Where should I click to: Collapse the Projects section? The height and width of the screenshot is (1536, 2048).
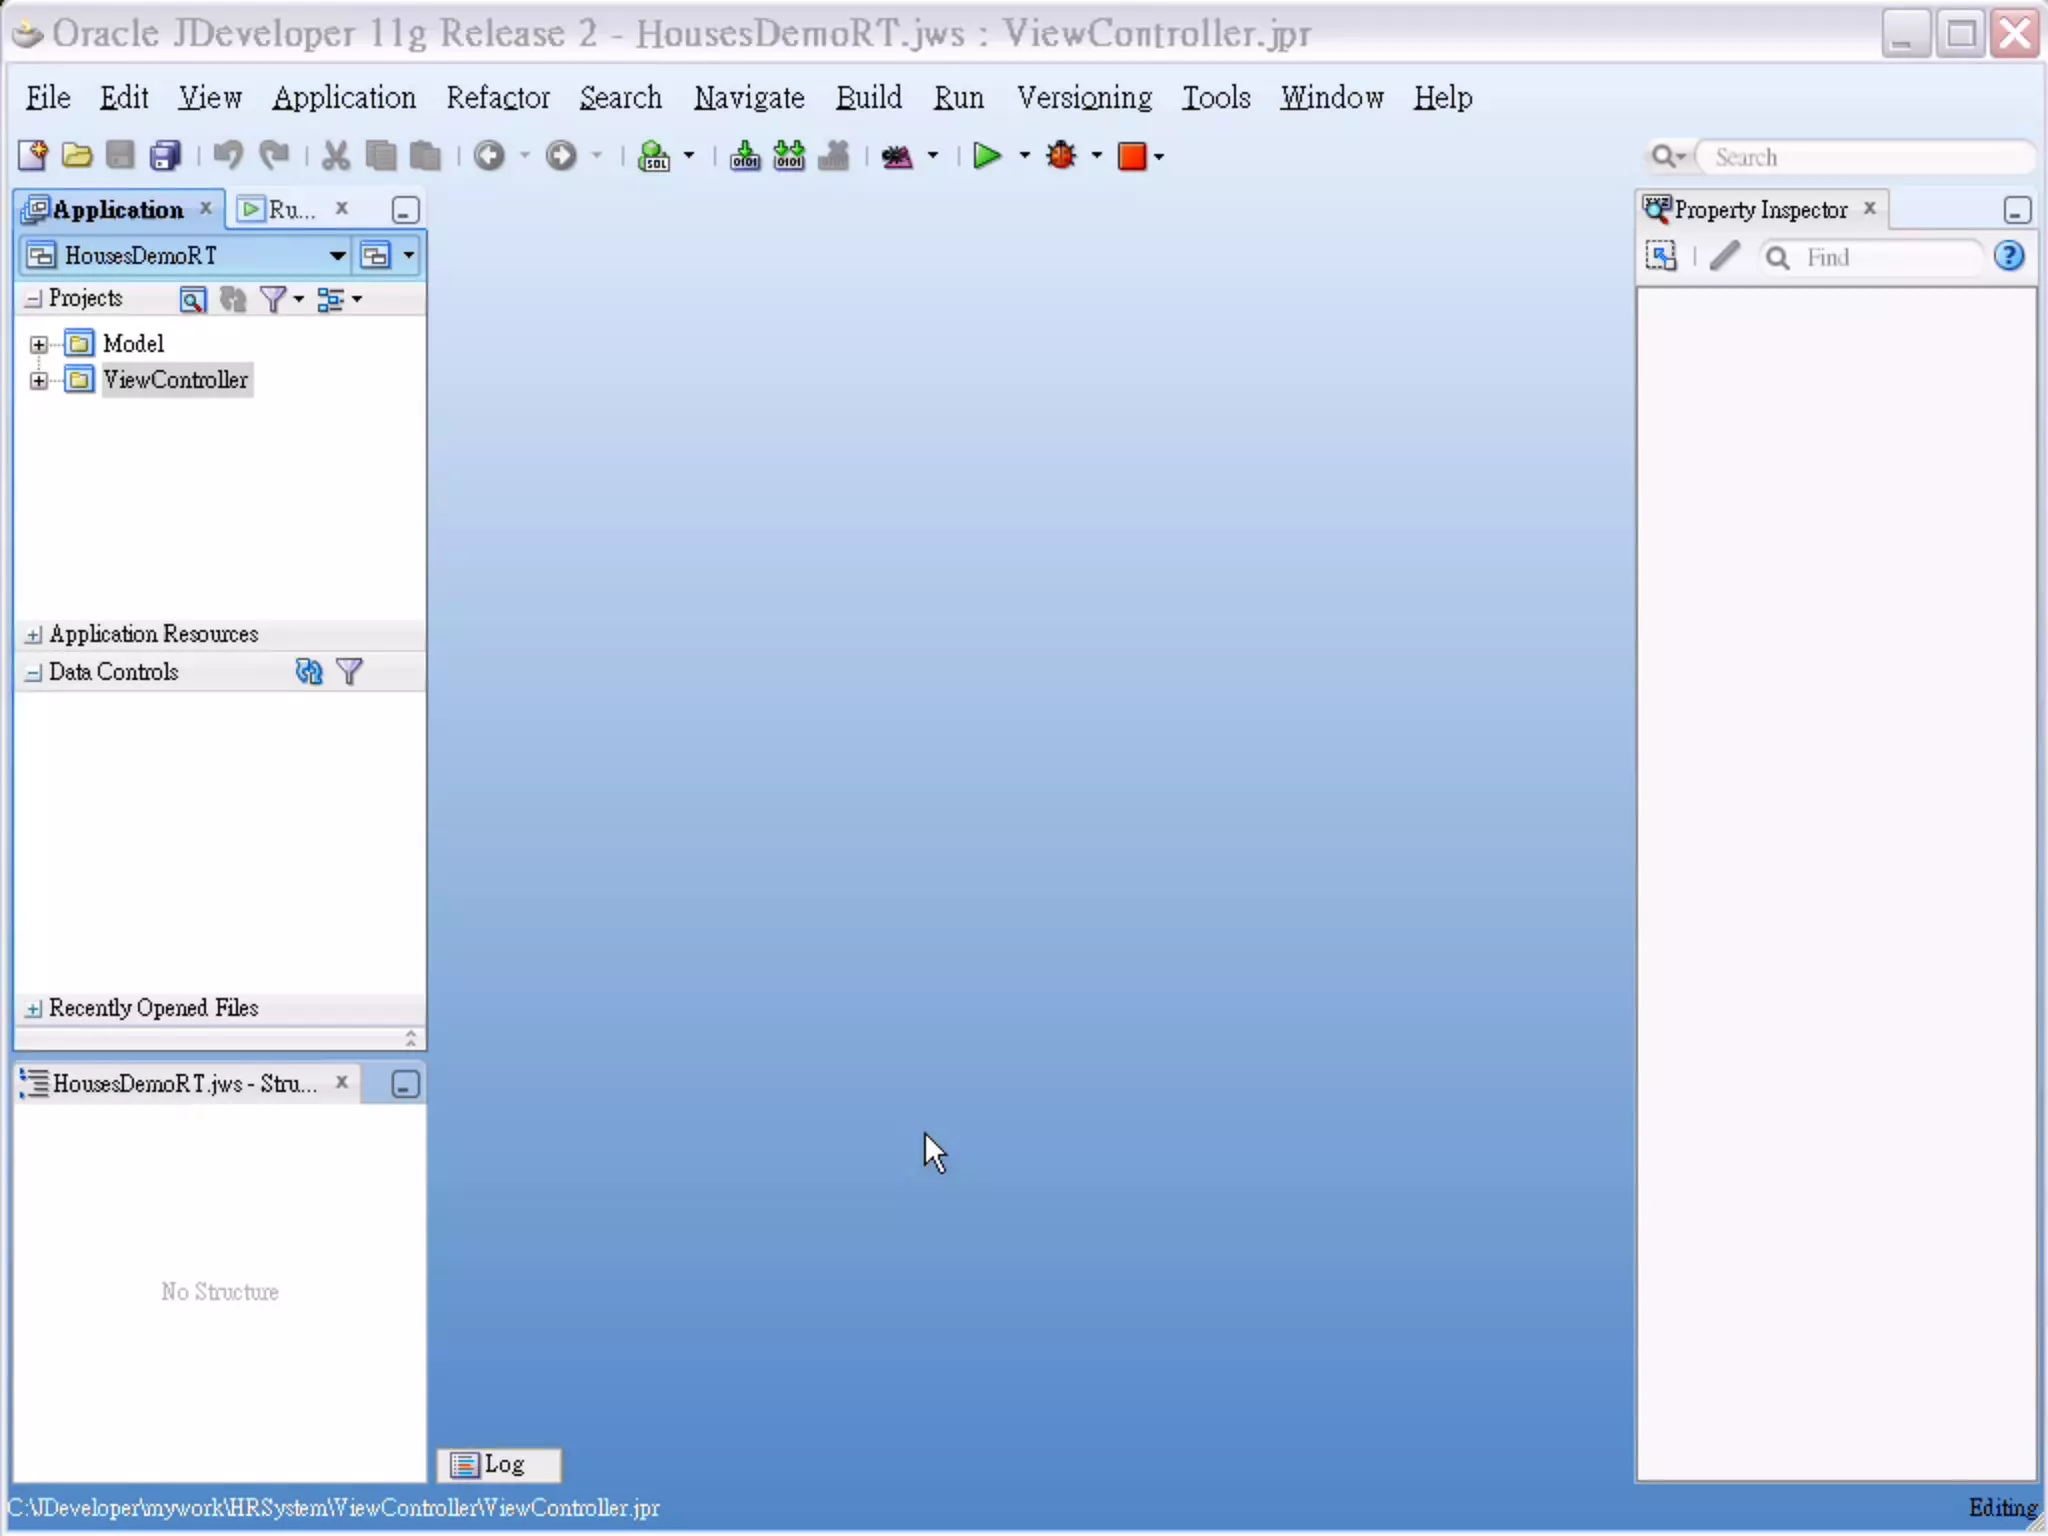coord(34,299)
